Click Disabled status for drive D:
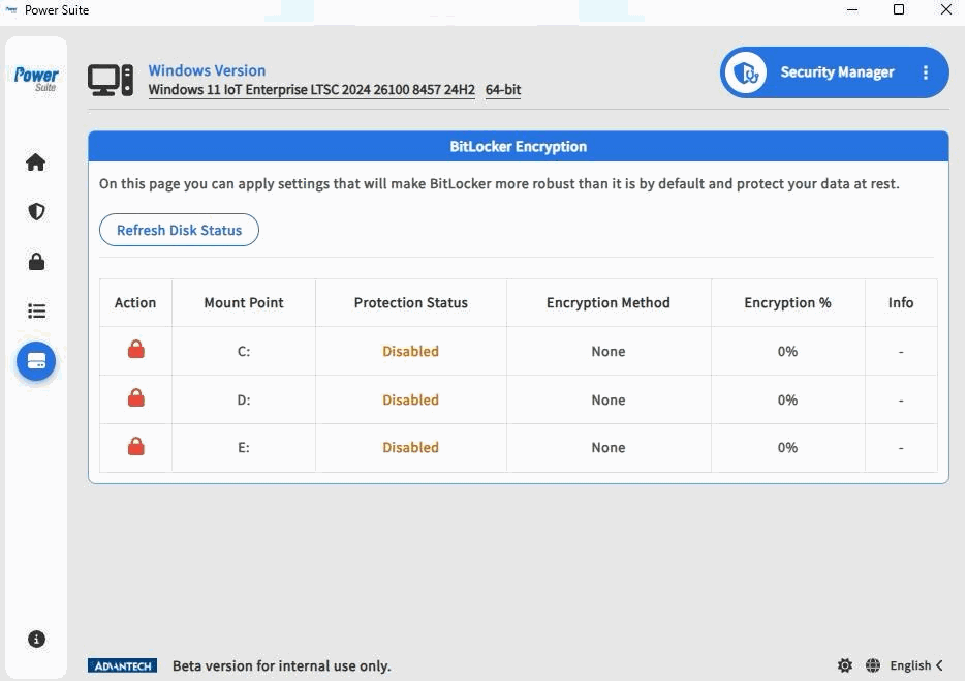The image size is (965, 681). (x=410, y=400)
